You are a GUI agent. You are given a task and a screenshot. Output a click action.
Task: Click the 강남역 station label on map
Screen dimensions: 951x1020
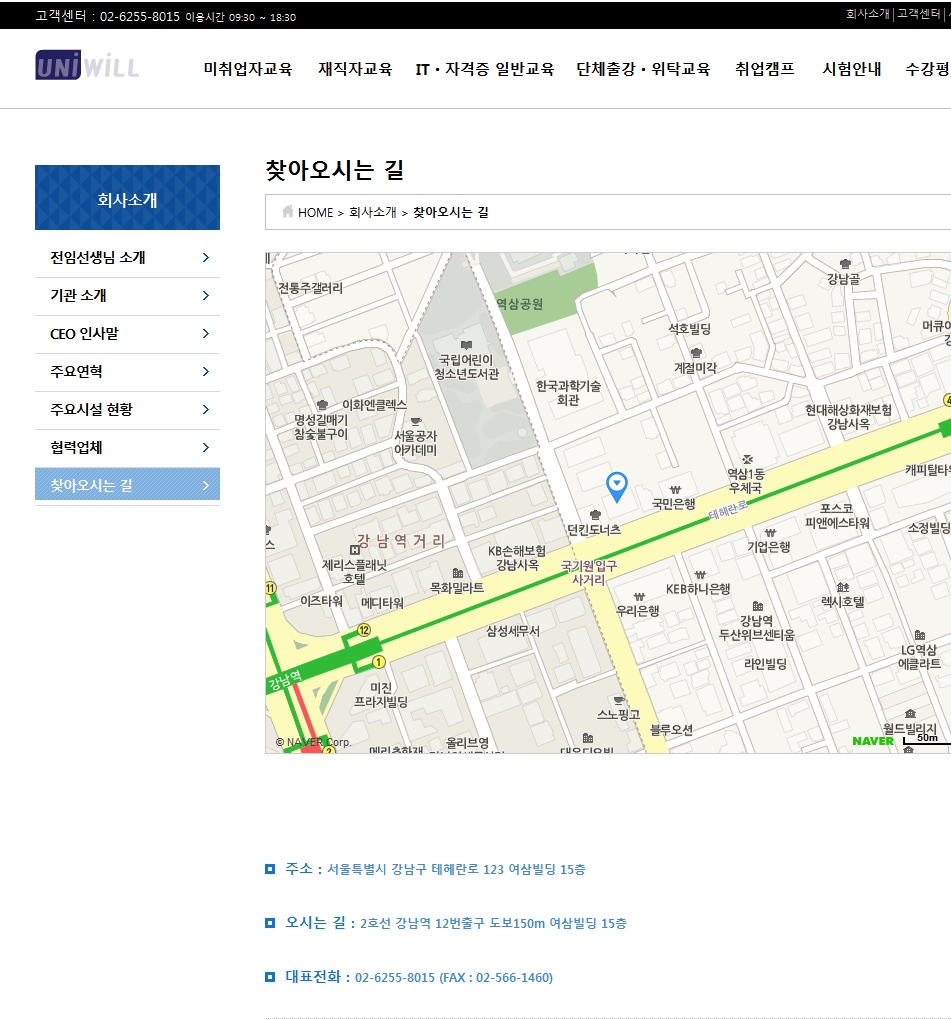[285, 680]
